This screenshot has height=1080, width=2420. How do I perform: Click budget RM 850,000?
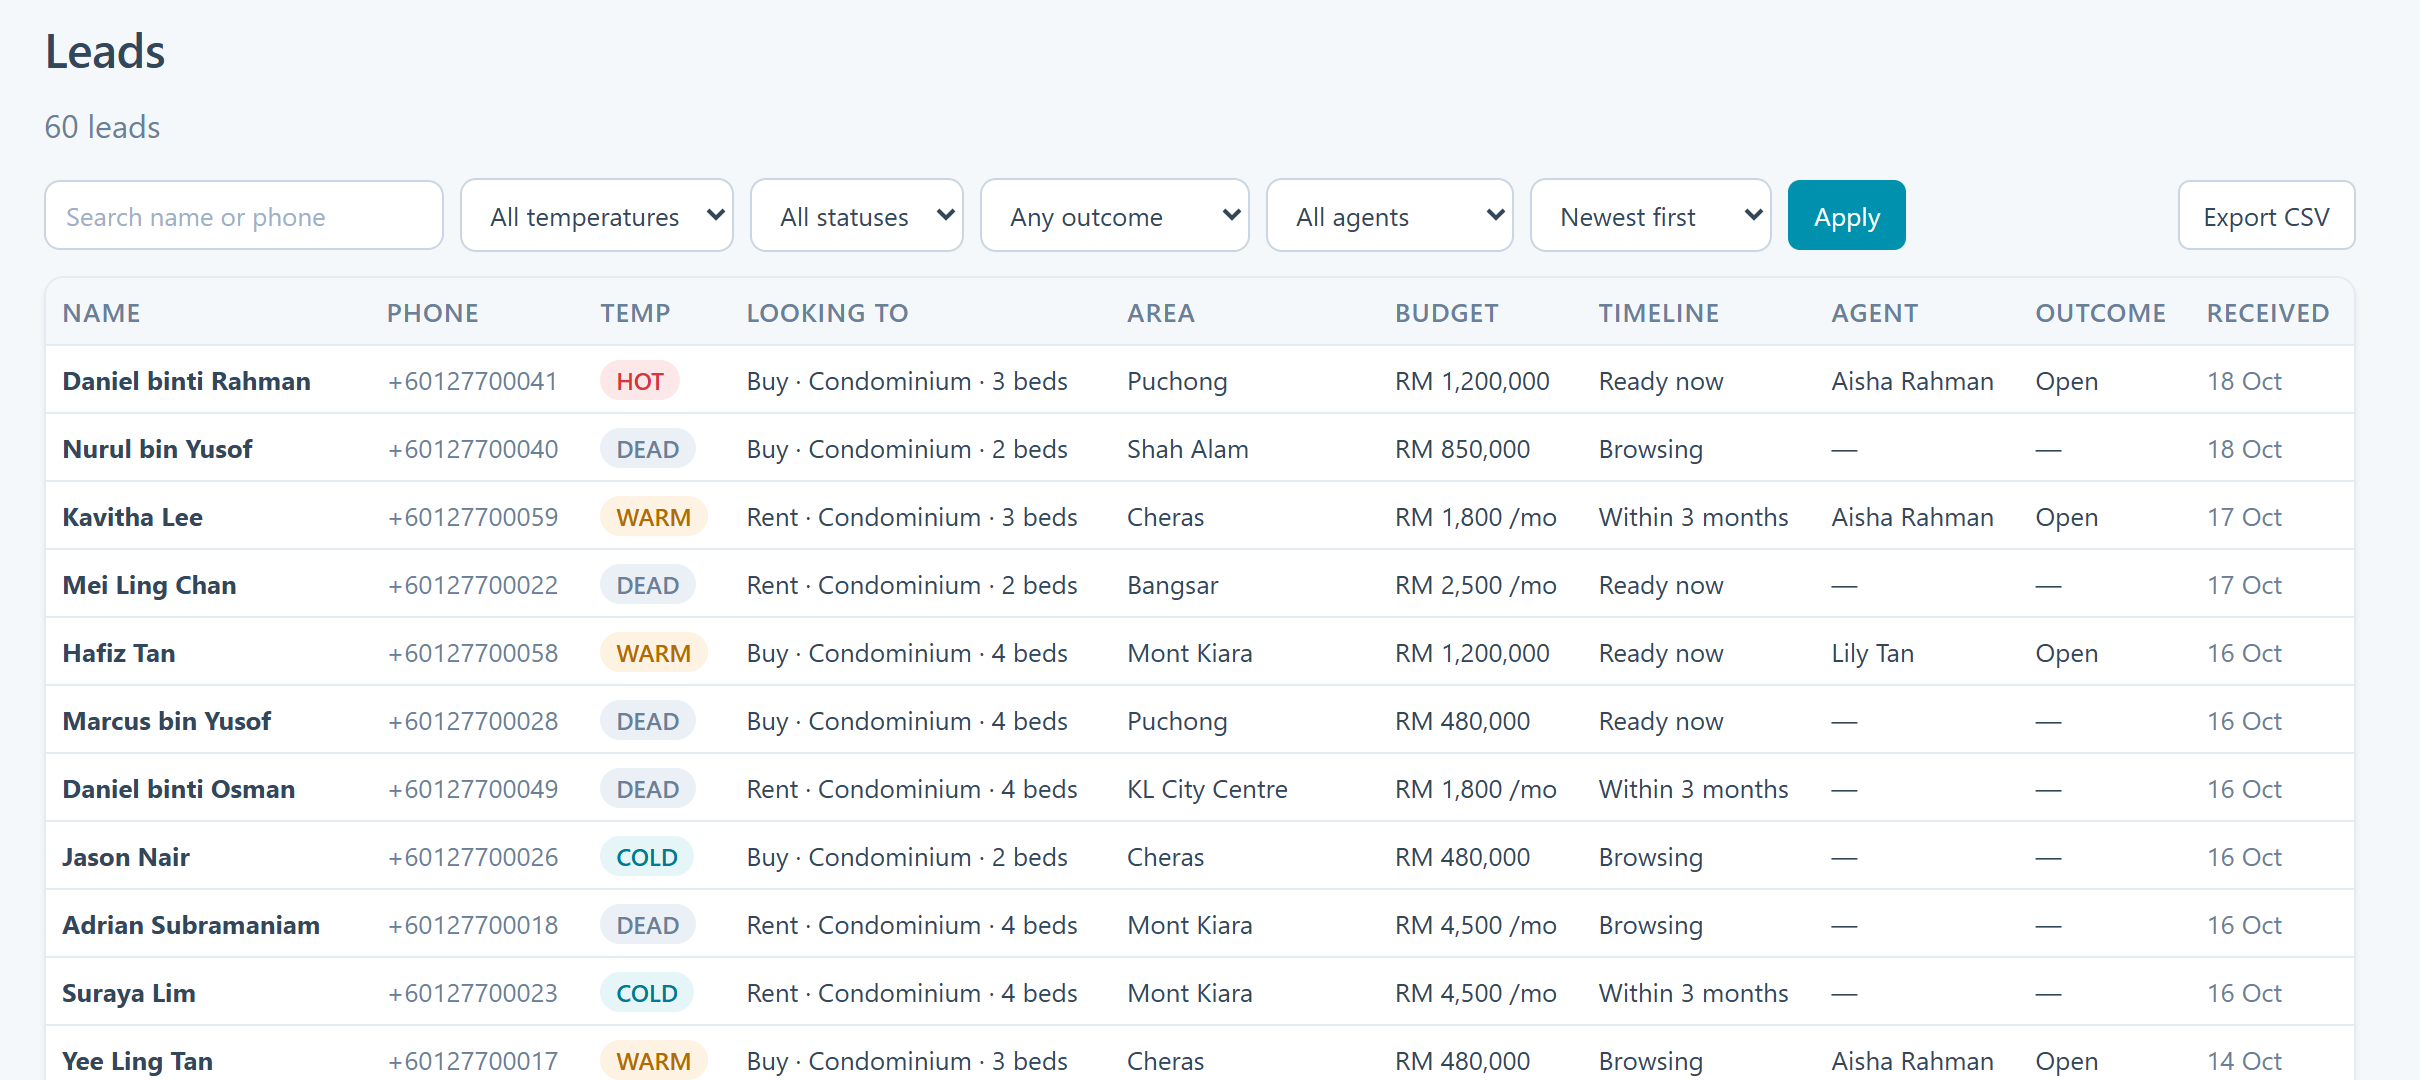(x=1462, y=449)
